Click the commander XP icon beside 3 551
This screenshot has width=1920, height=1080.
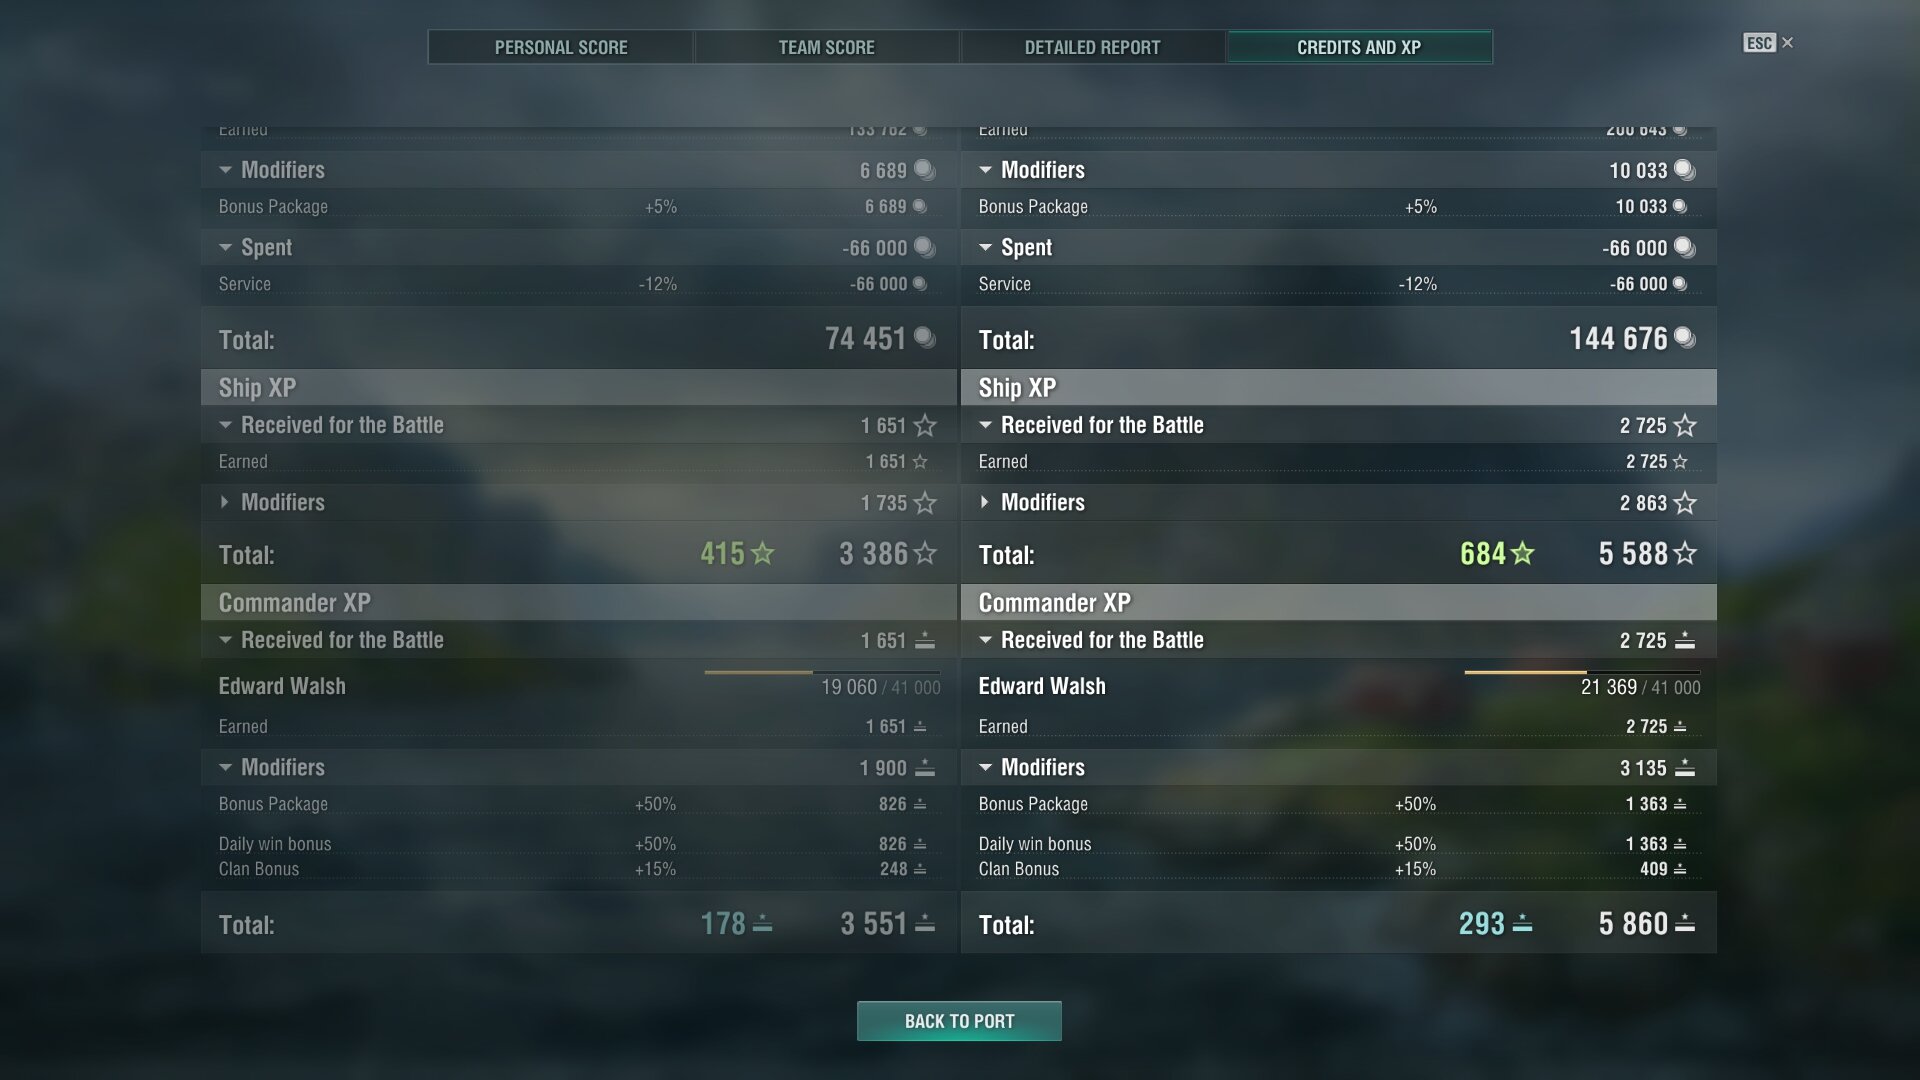point(925,924)
